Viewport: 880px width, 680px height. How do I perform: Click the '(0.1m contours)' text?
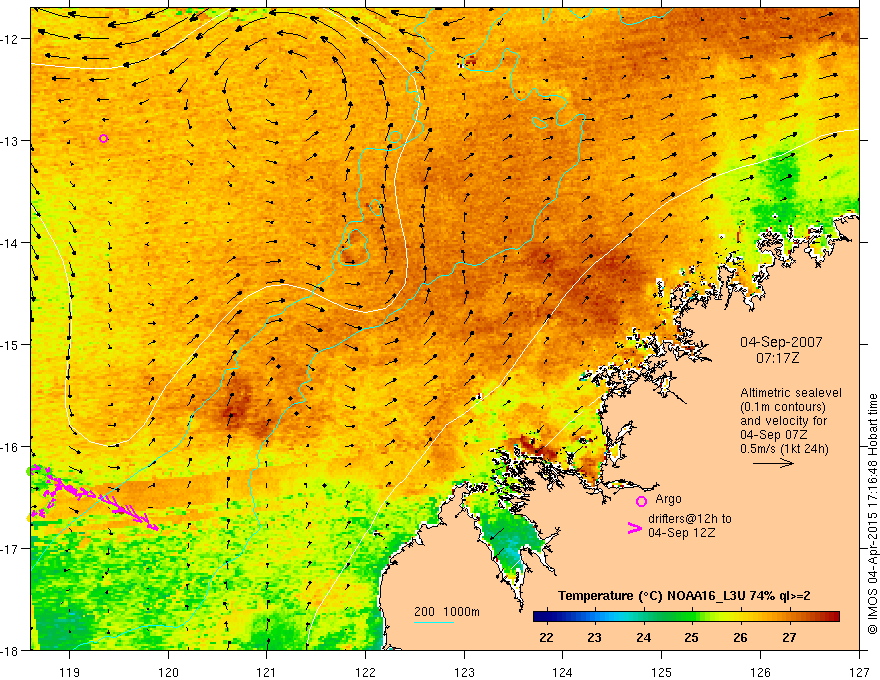[783, 407]
